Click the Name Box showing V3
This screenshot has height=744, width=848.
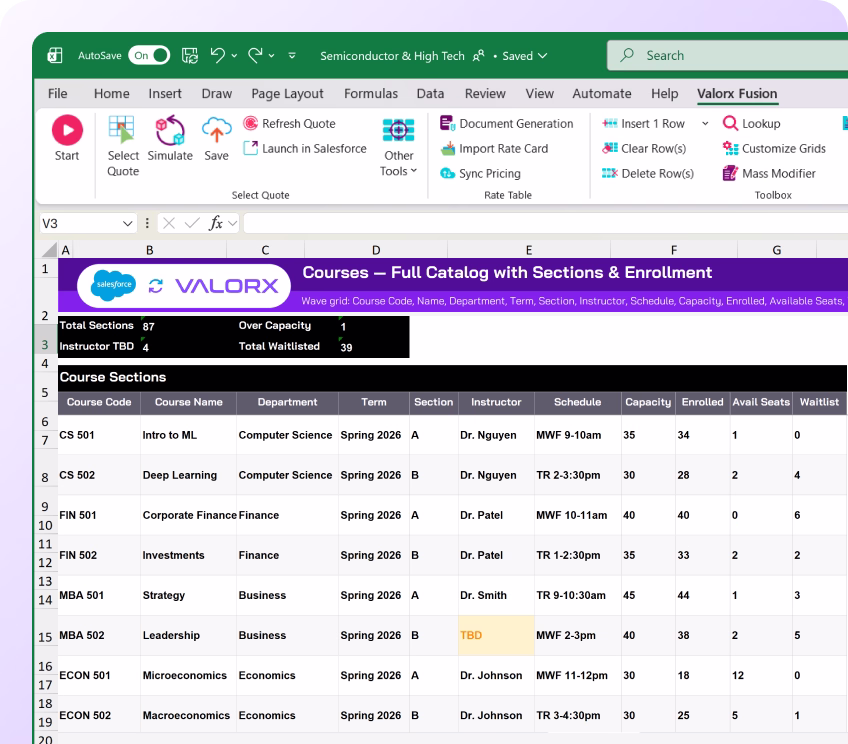pyautogui.click(x=80, y=223)
